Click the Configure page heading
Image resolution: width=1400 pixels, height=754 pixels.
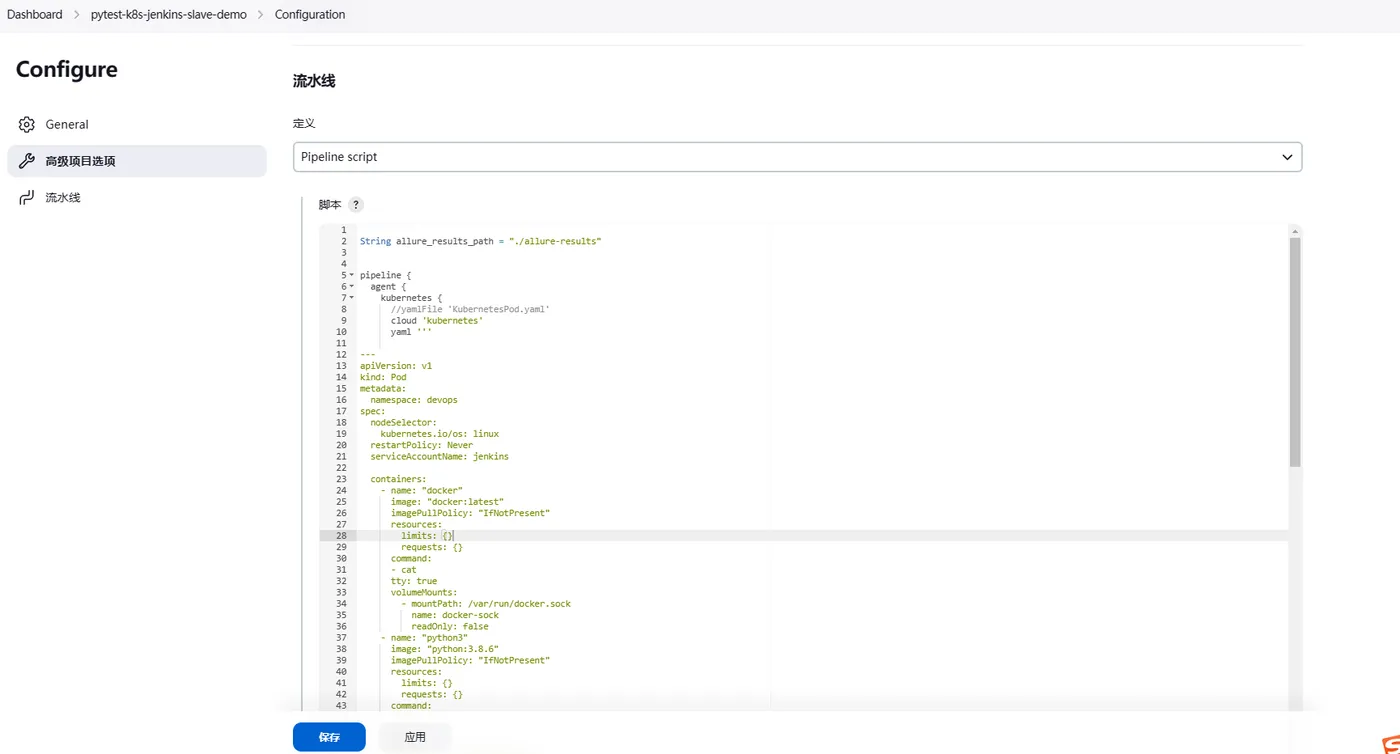click(x=67, y=69)
